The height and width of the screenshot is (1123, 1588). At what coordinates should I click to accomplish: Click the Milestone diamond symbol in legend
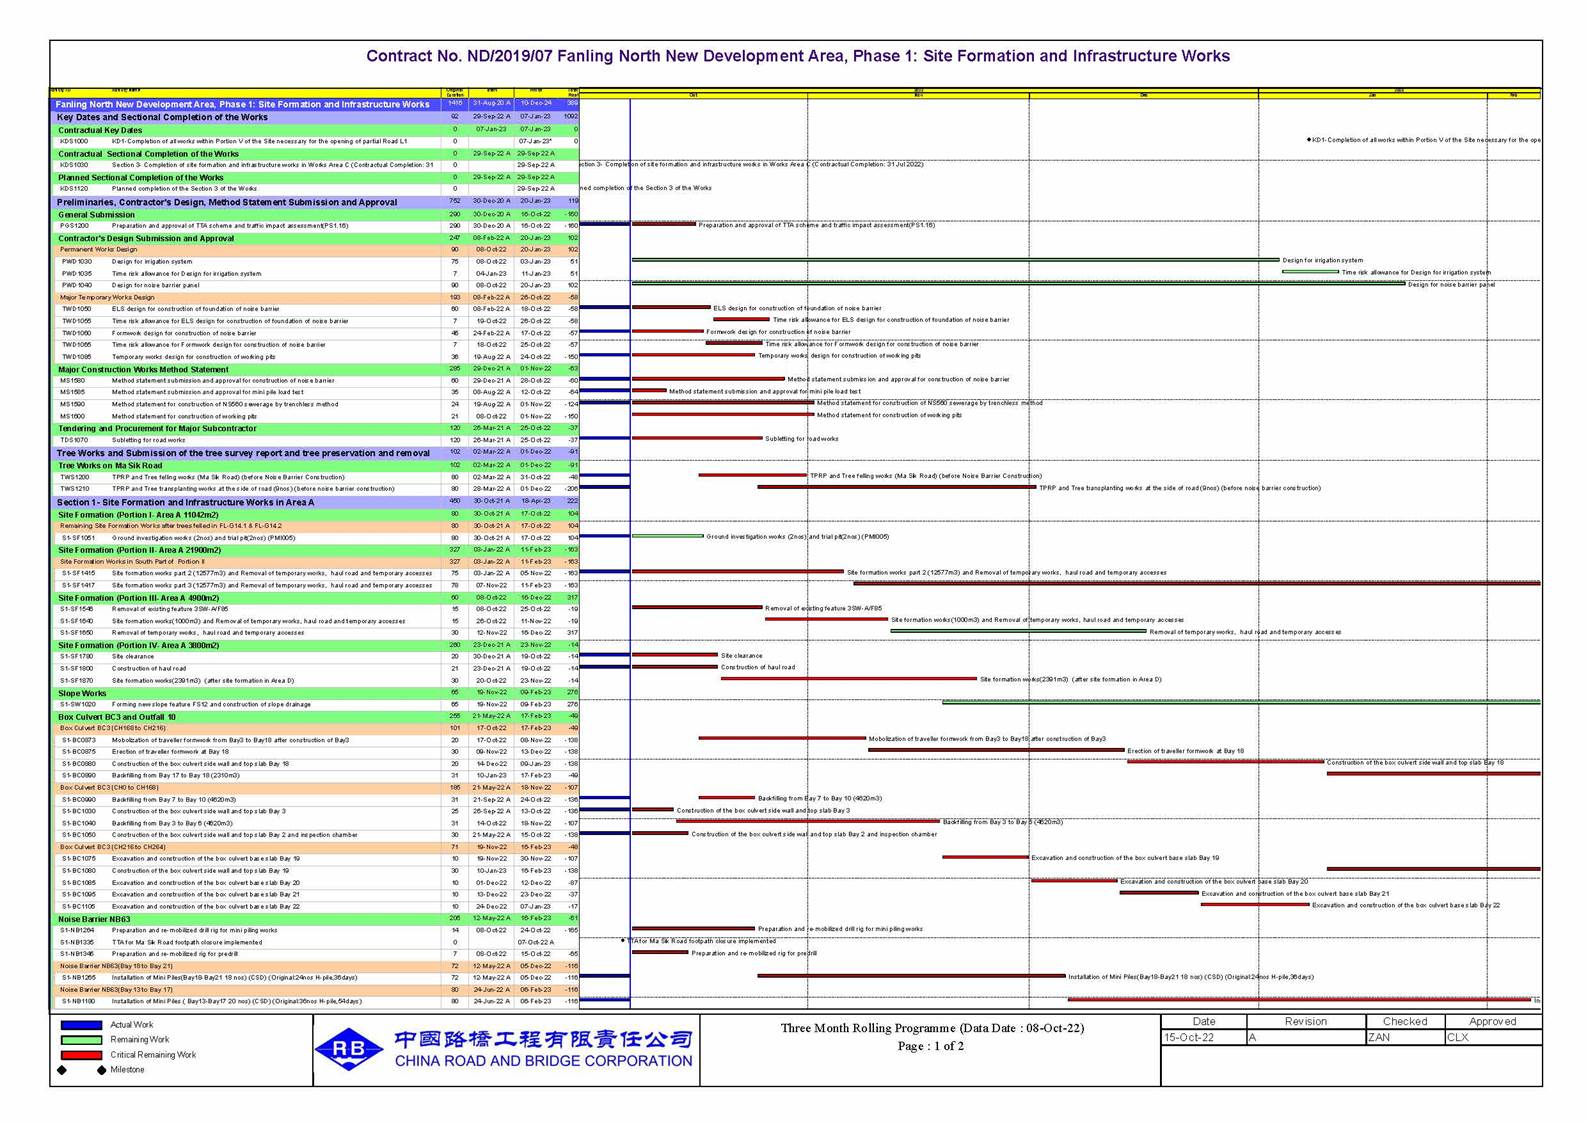point(81,1070)
